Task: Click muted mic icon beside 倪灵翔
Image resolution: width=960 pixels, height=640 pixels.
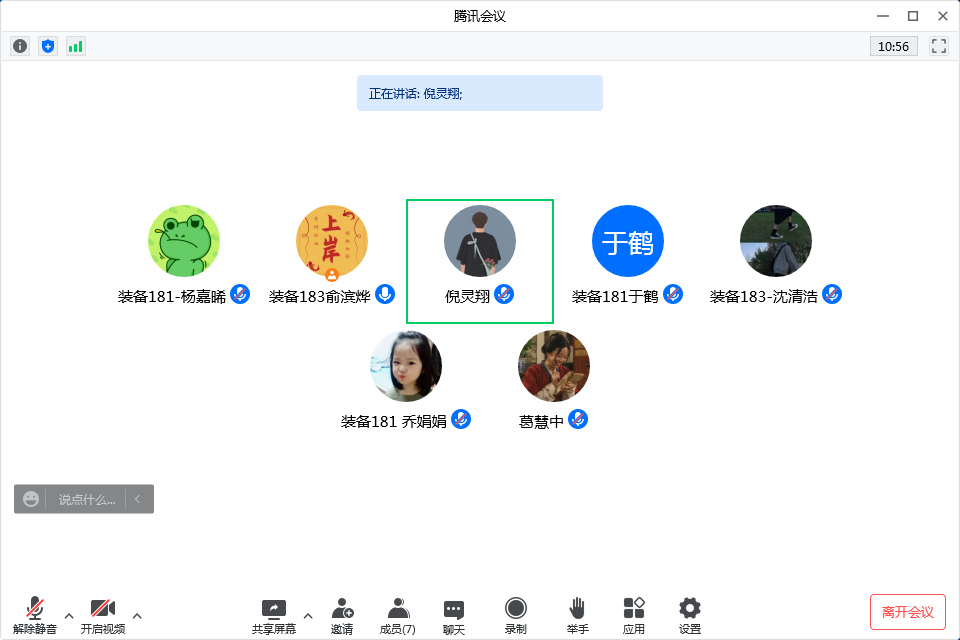Action: pos(504,295)
